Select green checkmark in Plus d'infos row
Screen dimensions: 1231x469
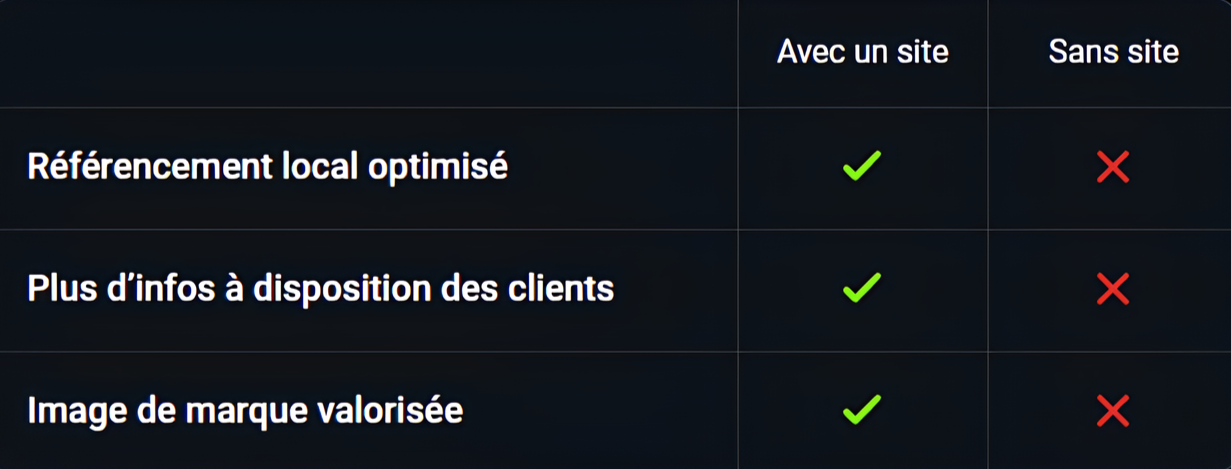[862, 288]
